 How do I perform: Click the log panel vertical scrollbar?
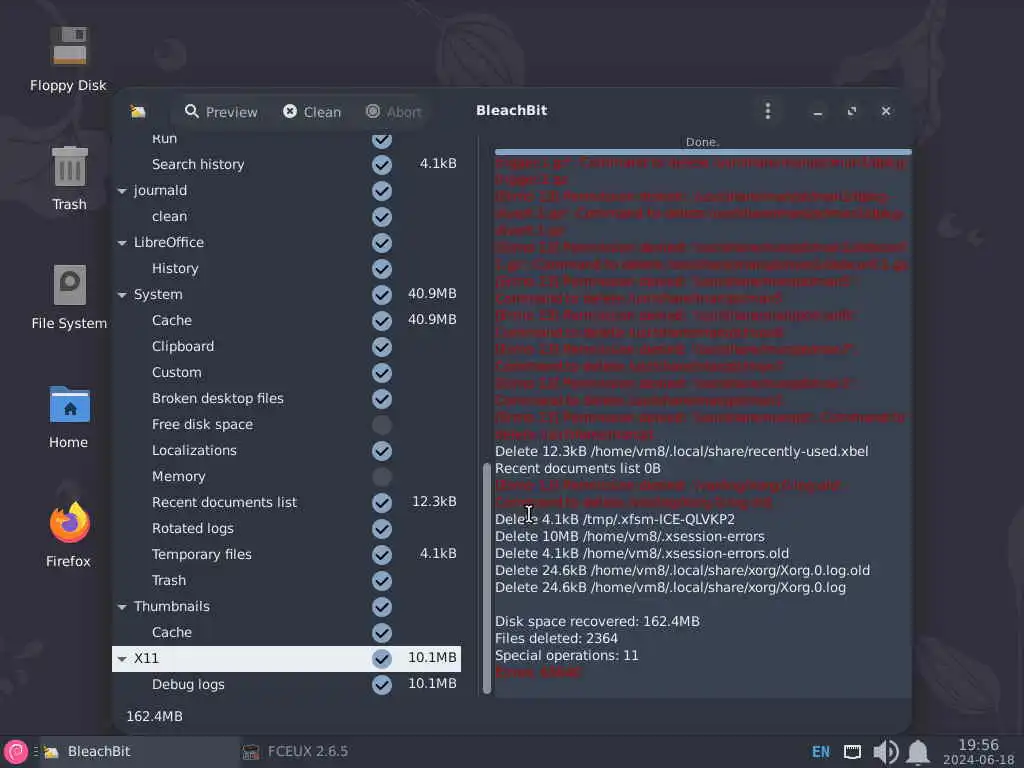tap(487, 578)
